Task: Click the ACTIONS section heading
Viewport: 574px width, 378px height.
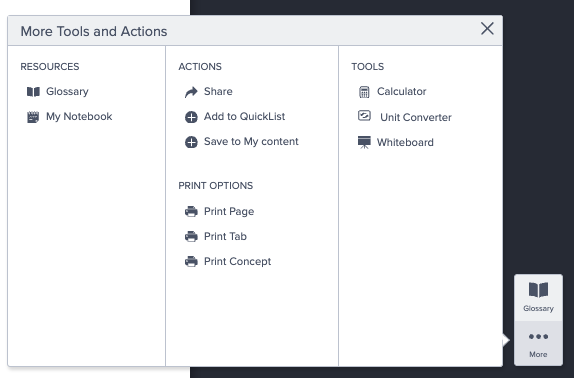Action: click(x=200, y=67)
